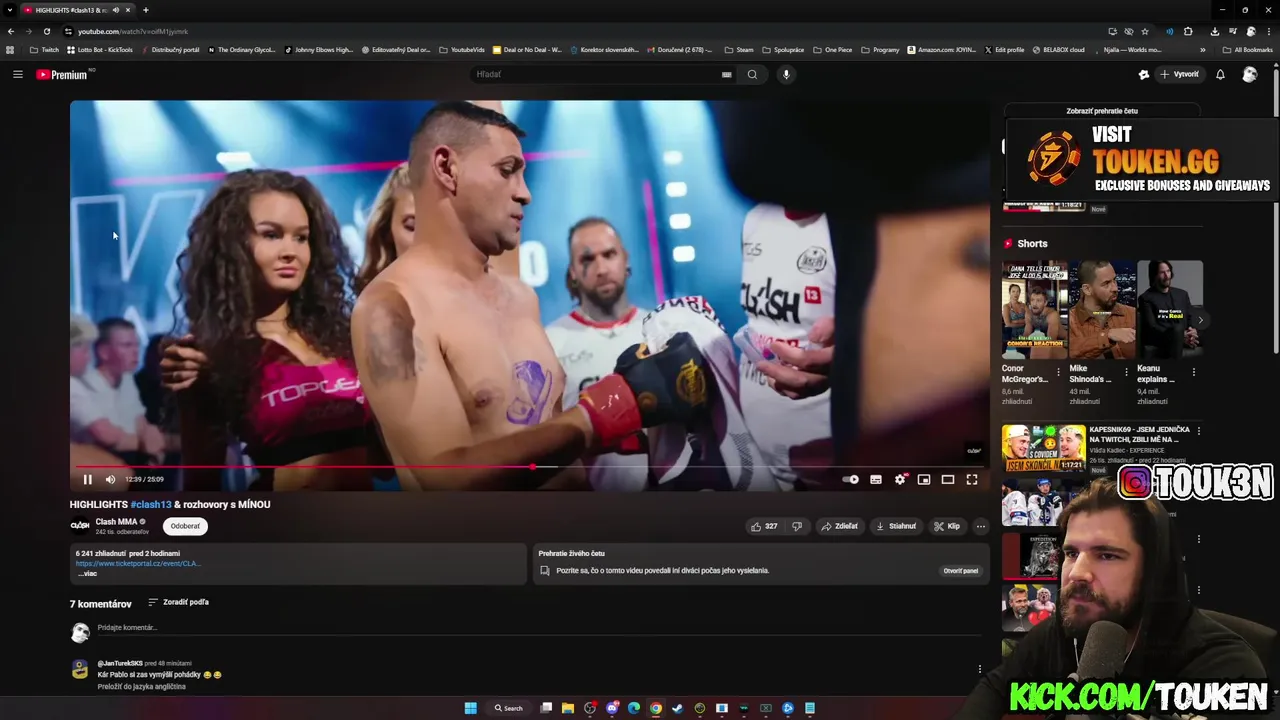Open the All Bookmarks folder

tap(1248, 49)
